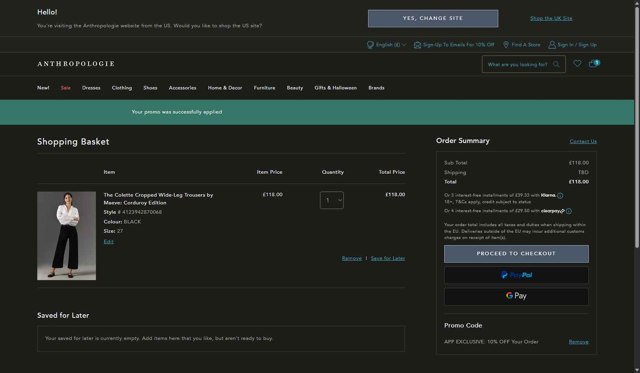The image size is (640, 373).
Task: Open the Gifts & Halloween menu
Action: point(336,88)
